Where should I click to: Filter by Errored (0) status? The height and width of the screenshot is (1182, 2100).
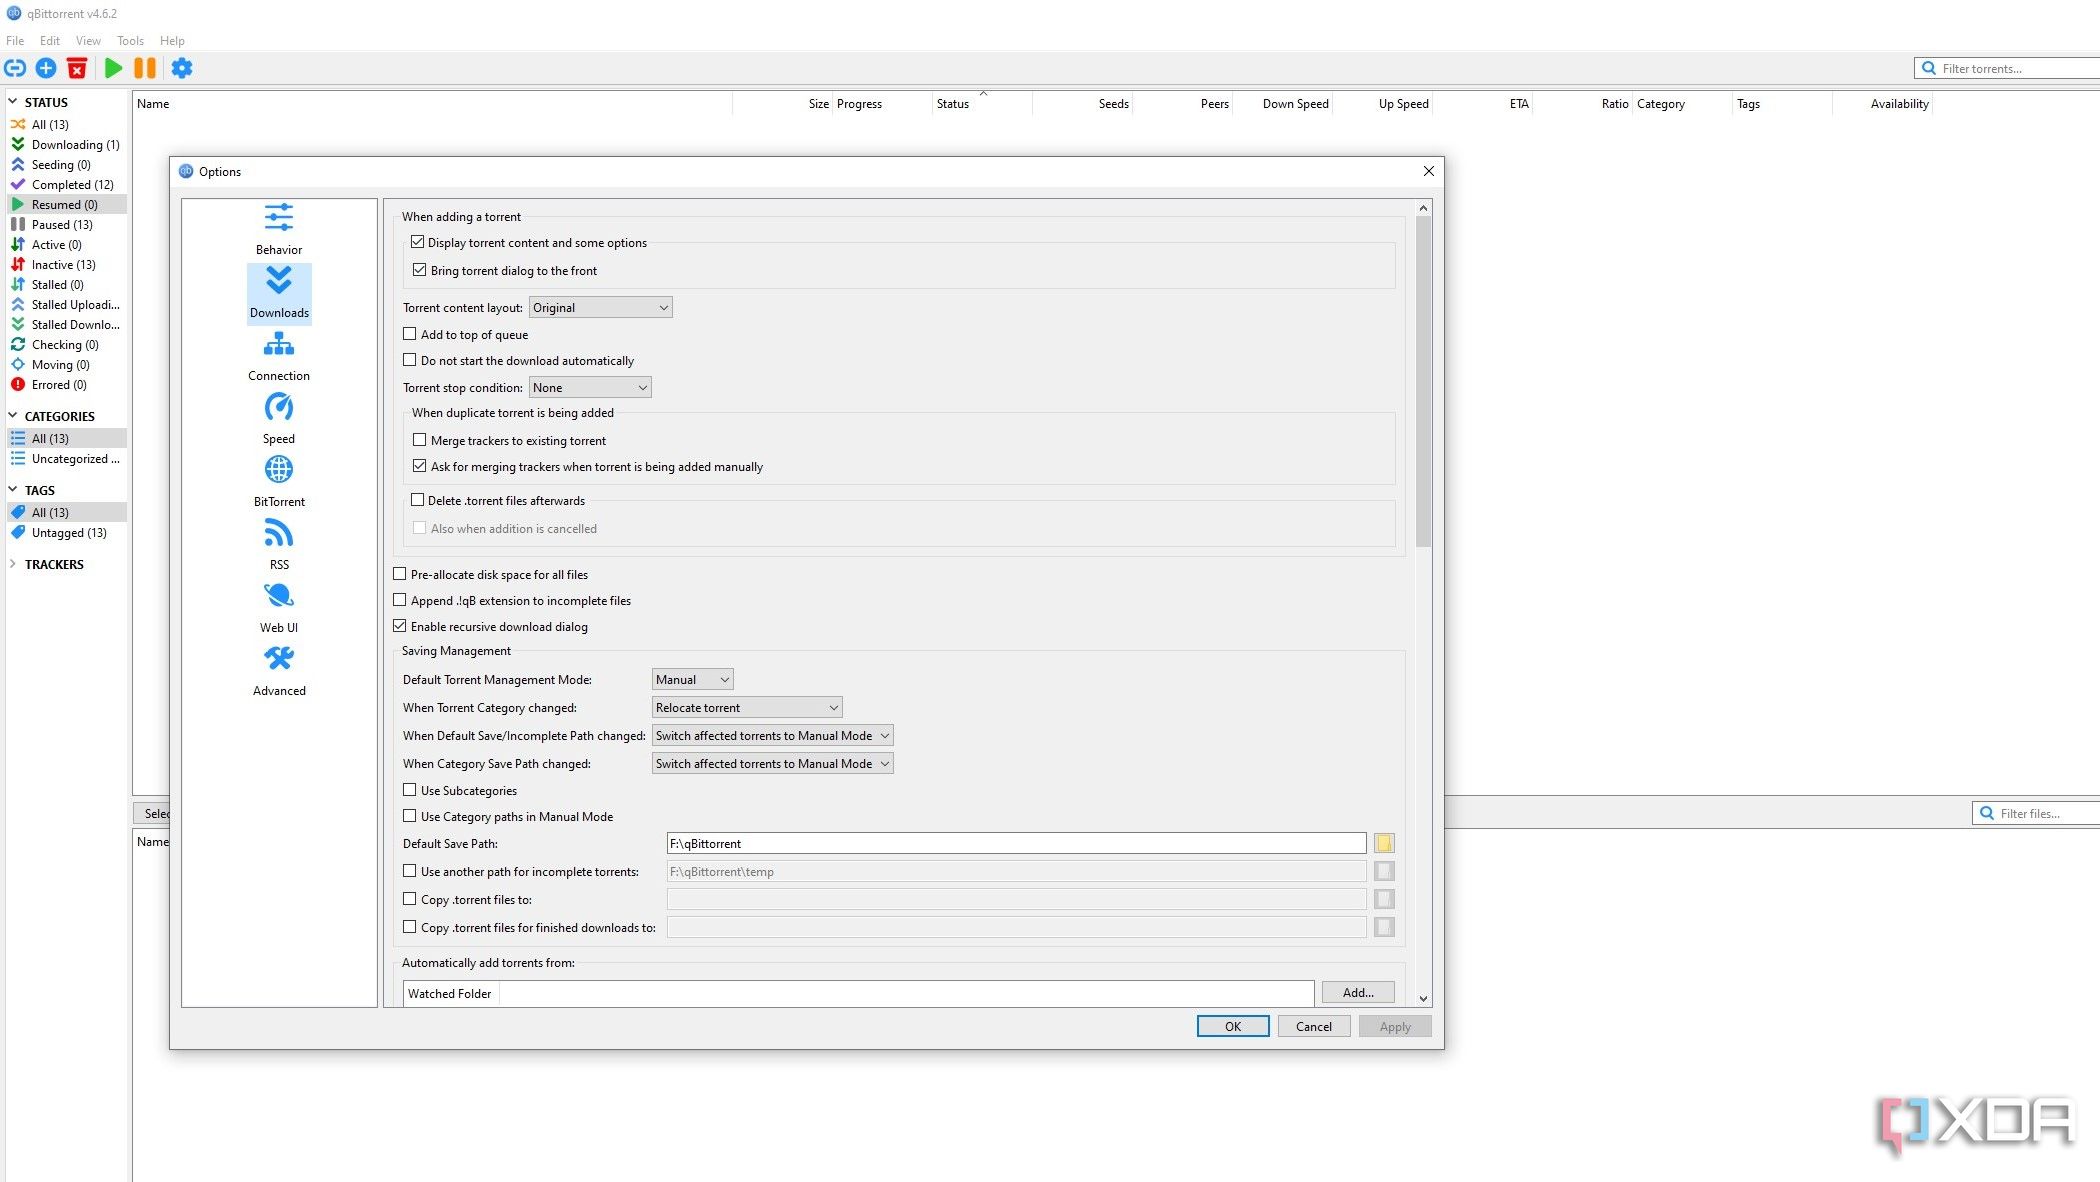[66, 384]
